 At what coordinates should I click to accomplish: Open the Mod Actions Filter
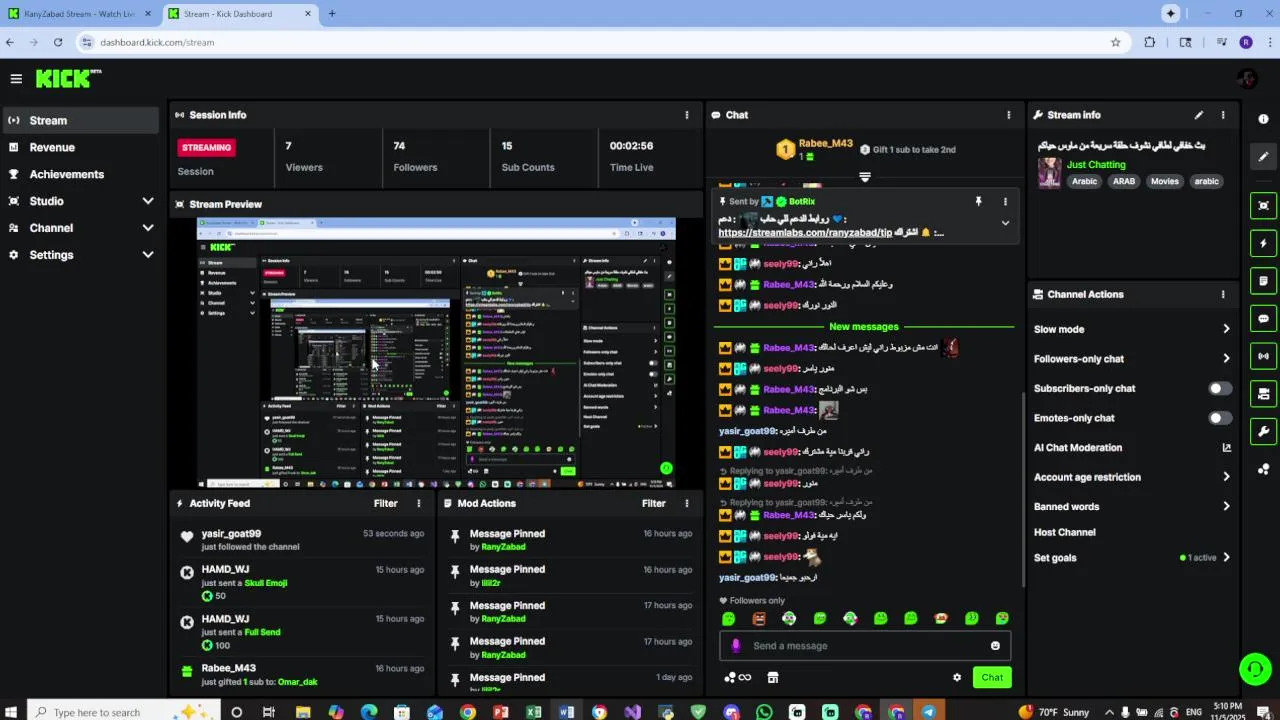click(654, 504)
